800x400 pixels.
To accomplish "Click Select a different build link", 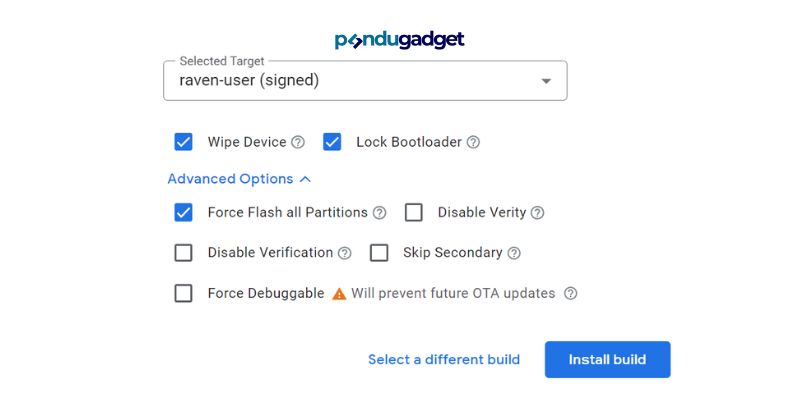I will tap(444, 360).
